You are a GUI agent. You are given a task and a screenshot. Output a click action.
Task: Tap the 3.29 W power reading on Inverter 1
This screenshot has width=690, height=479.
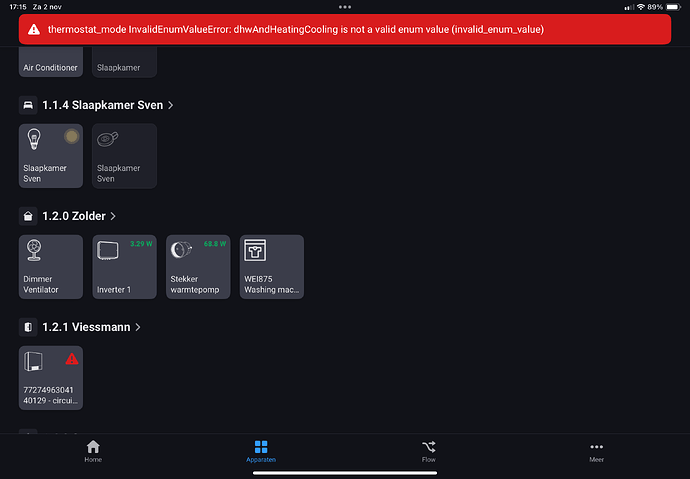tap(141, 244)
